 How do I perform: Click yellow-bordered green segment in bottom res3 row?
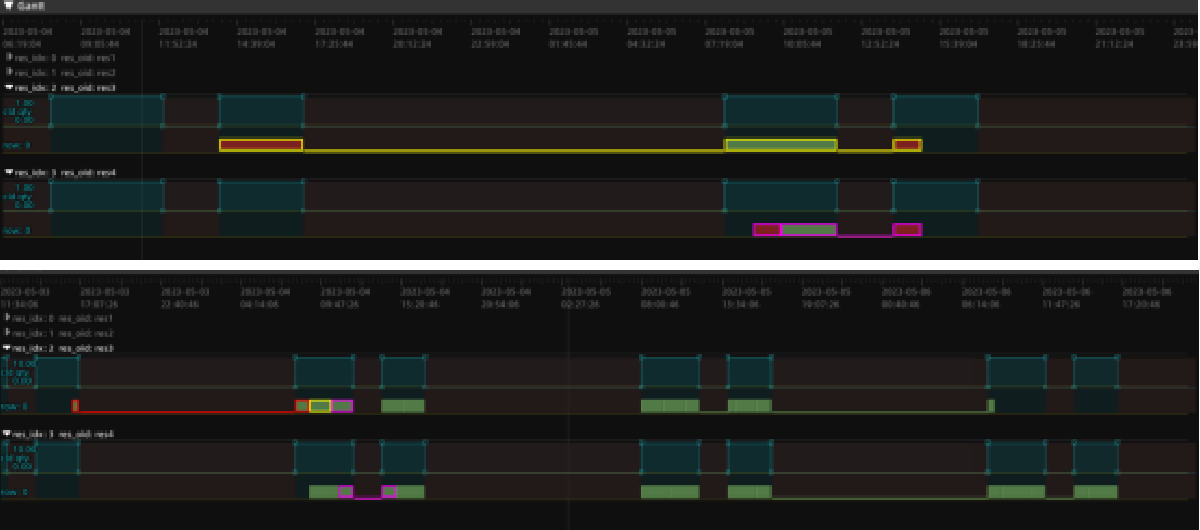(x=320, y=405)
